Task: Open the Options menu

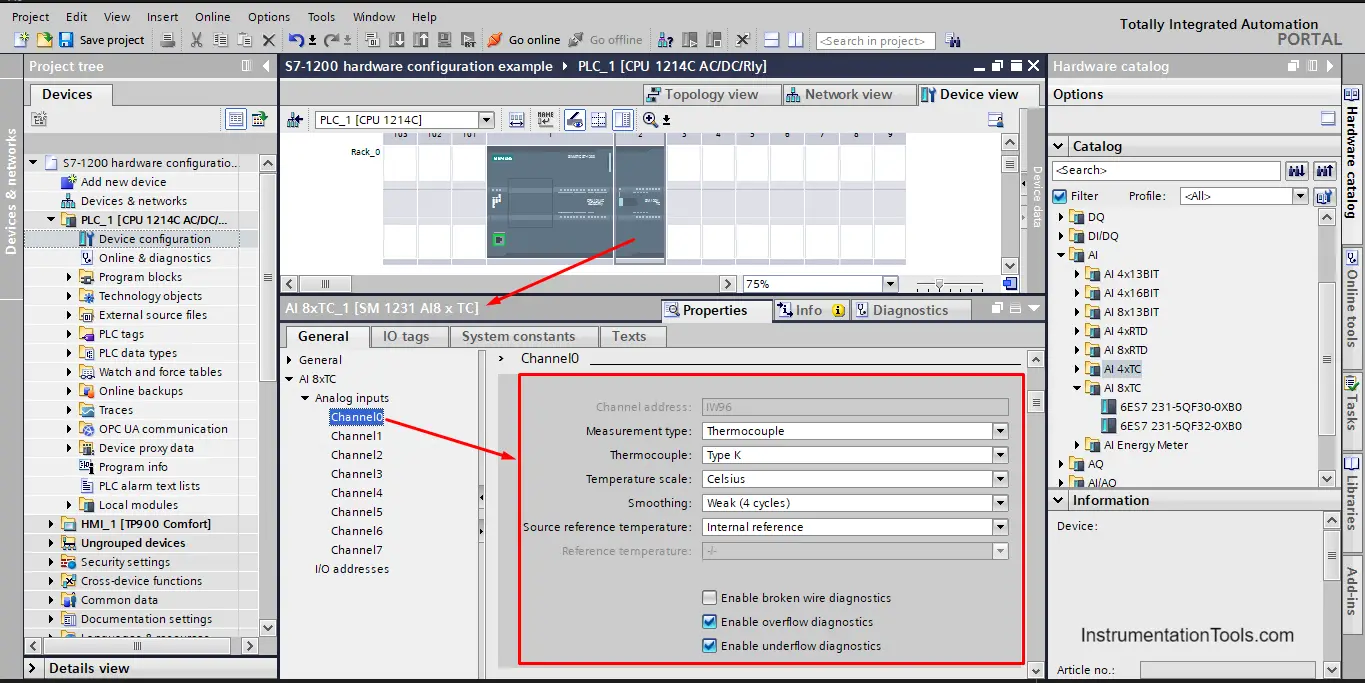Action: pyautogui.click(x=269, y=16)
